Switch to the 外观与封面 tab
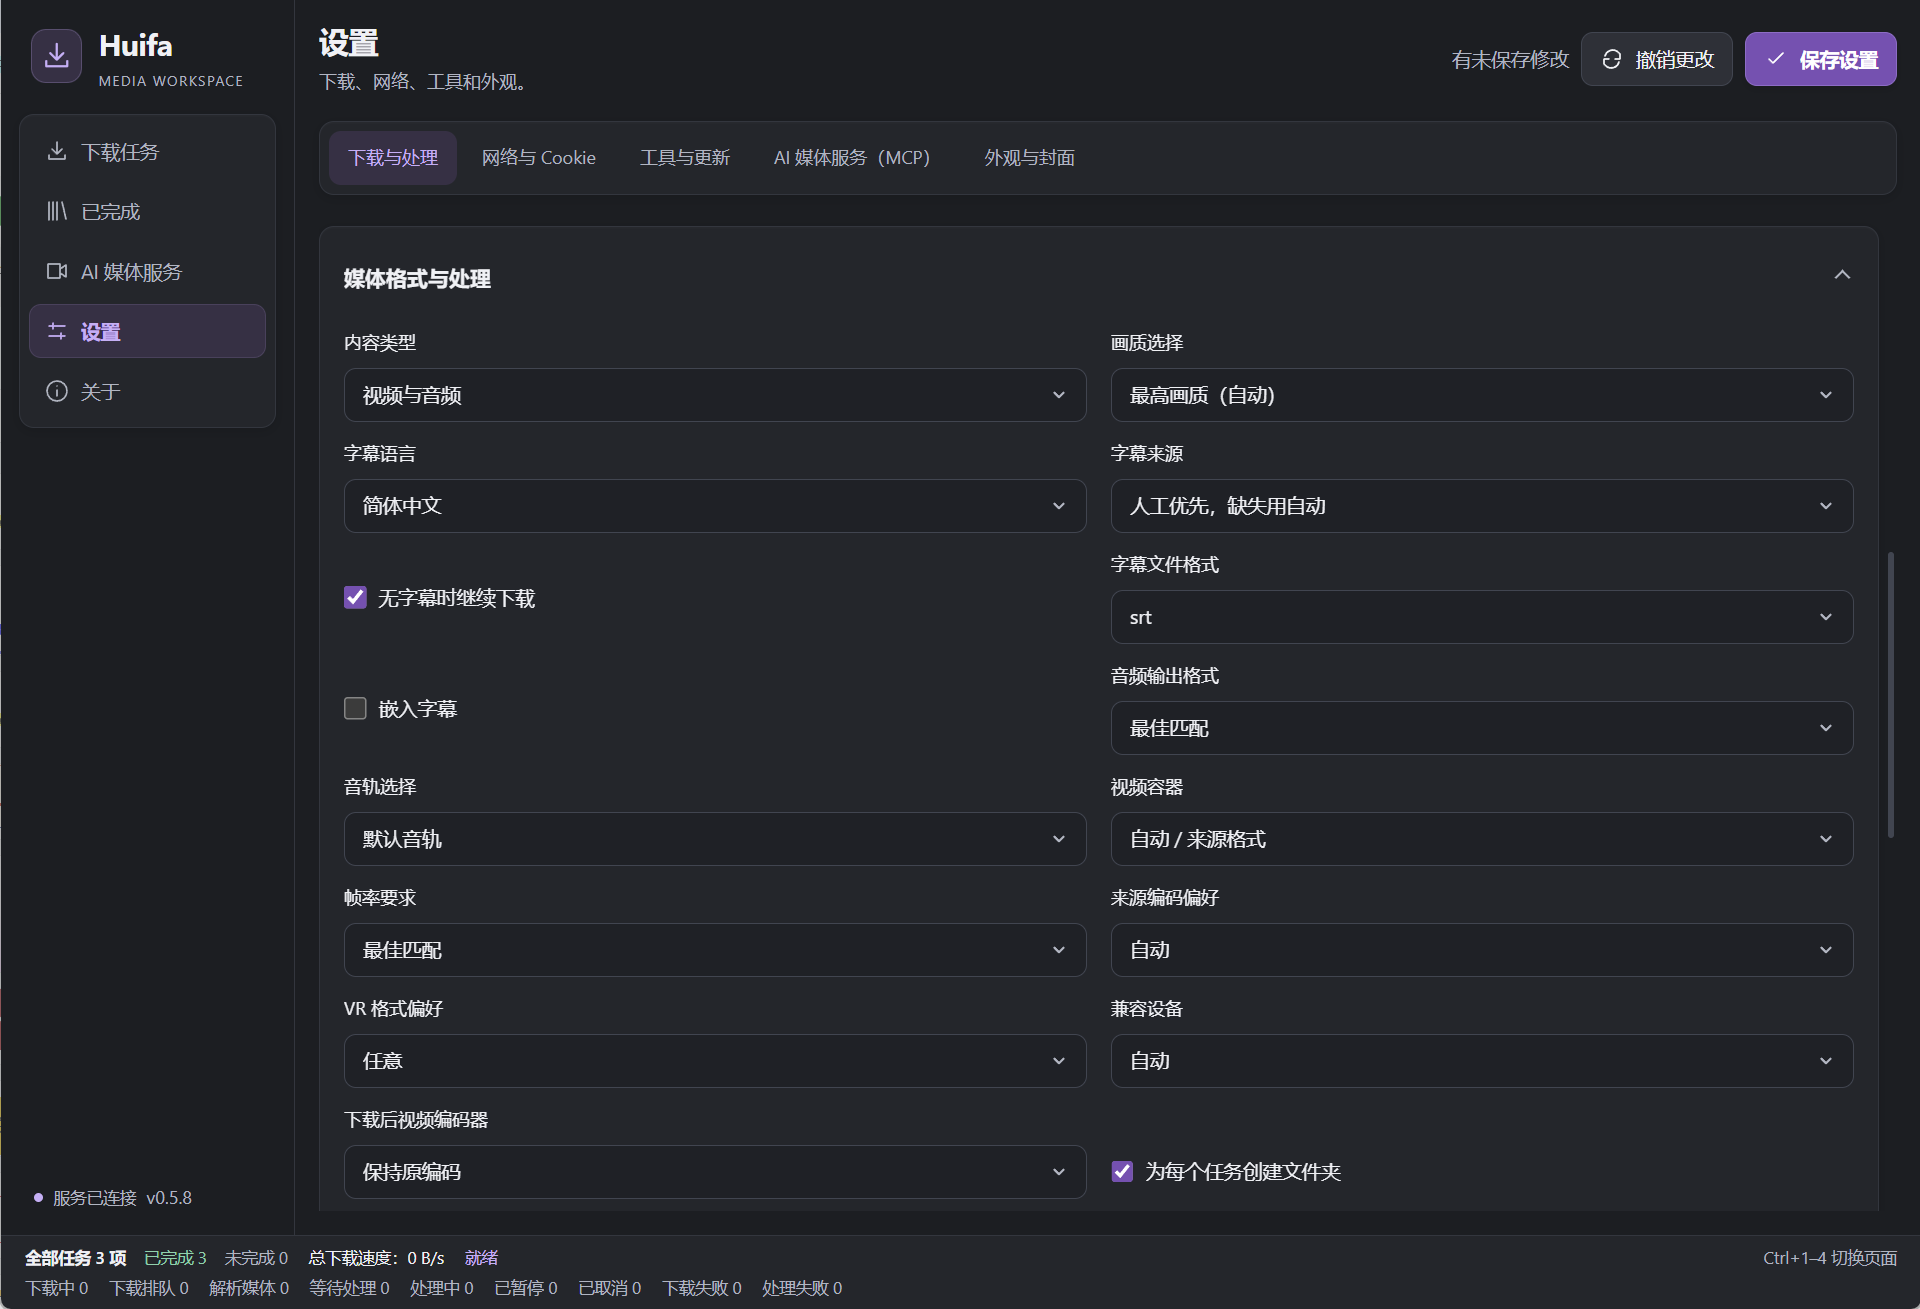 coord(1029,158)
